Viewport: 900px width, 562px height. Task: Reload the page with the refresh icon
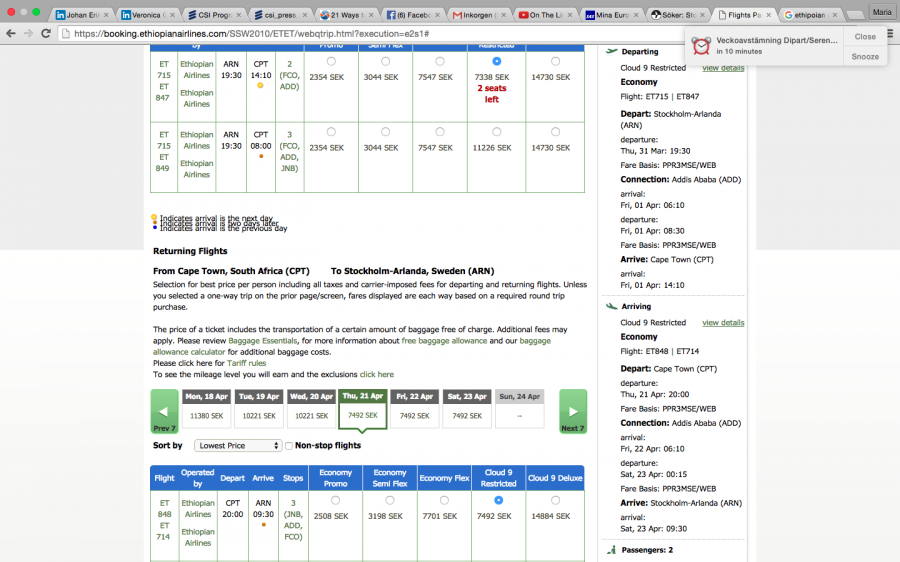click(46, 34)
